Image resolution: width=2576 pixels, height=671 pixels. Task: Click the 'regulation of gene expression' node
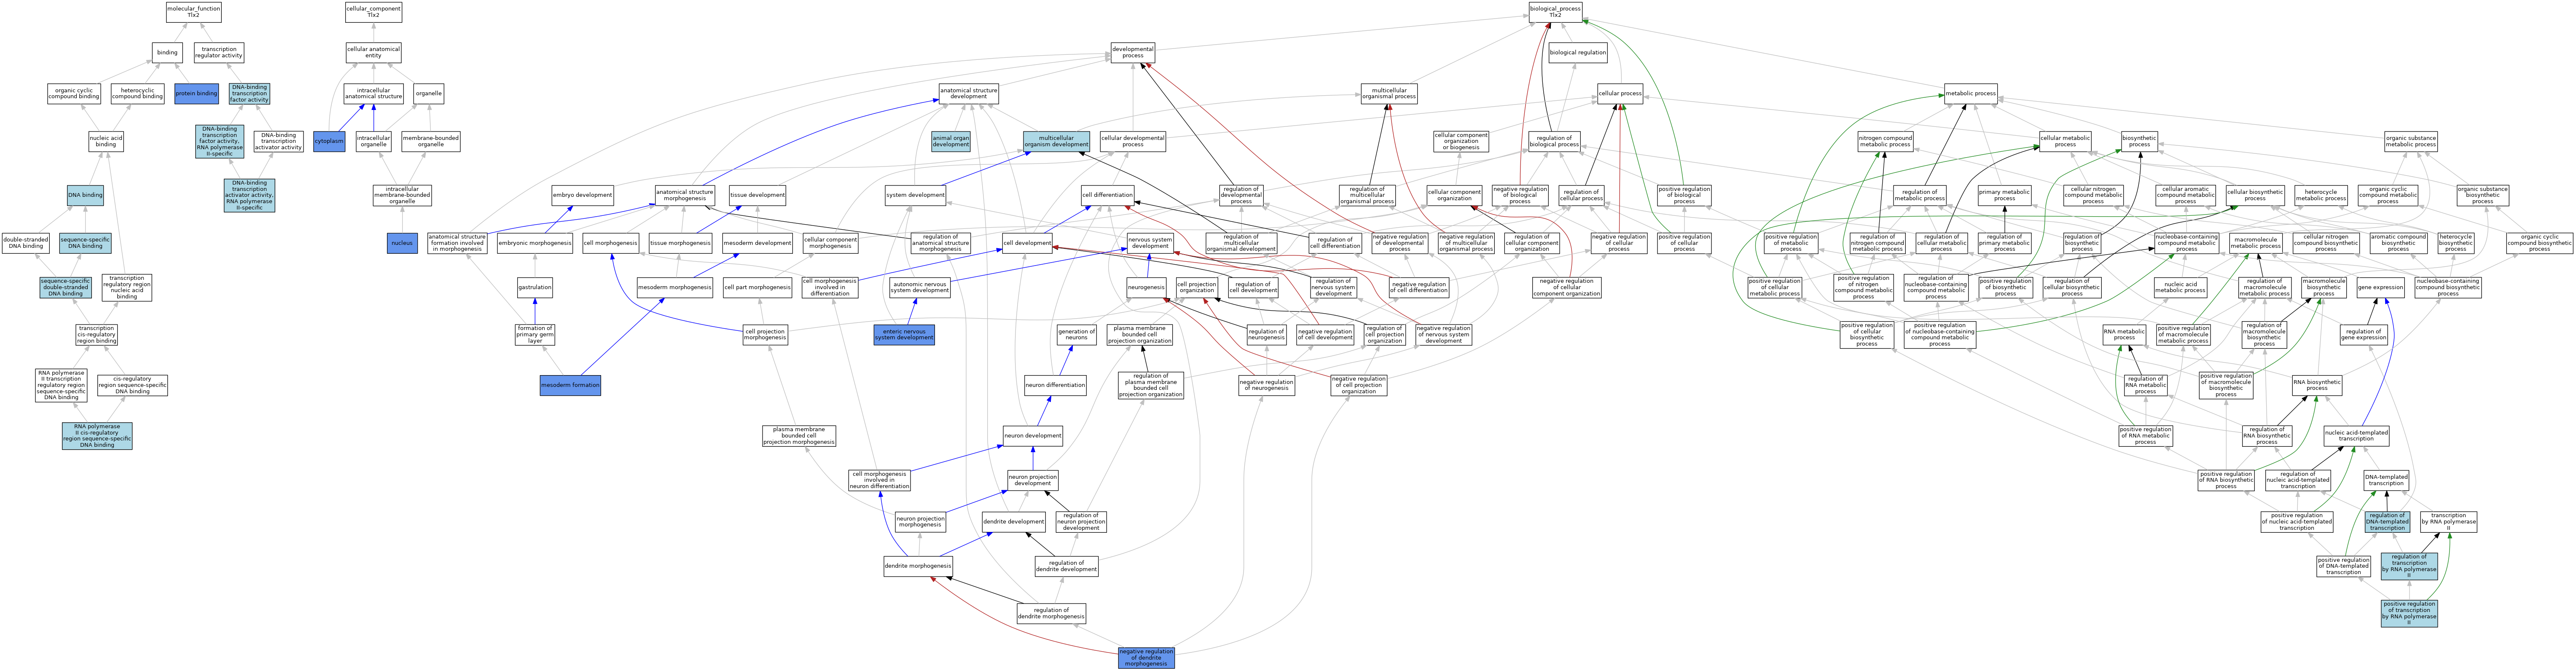click(2364, 335)
